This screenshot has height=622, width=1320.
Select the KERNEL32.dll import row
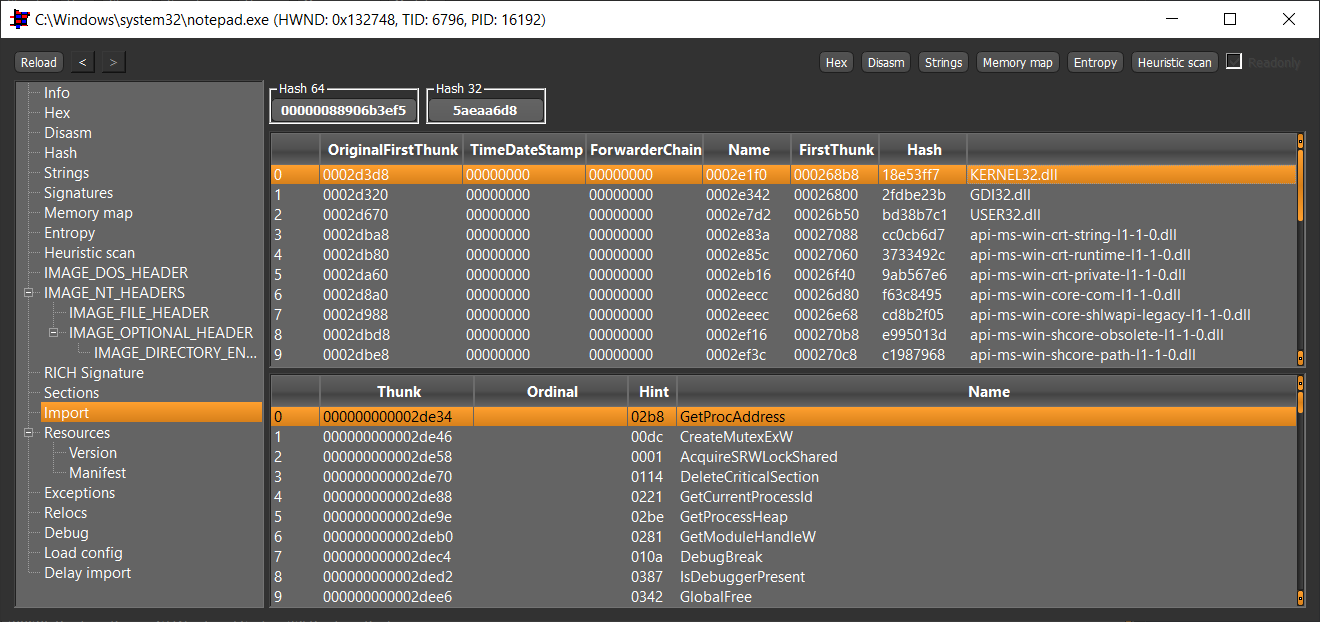783,175
